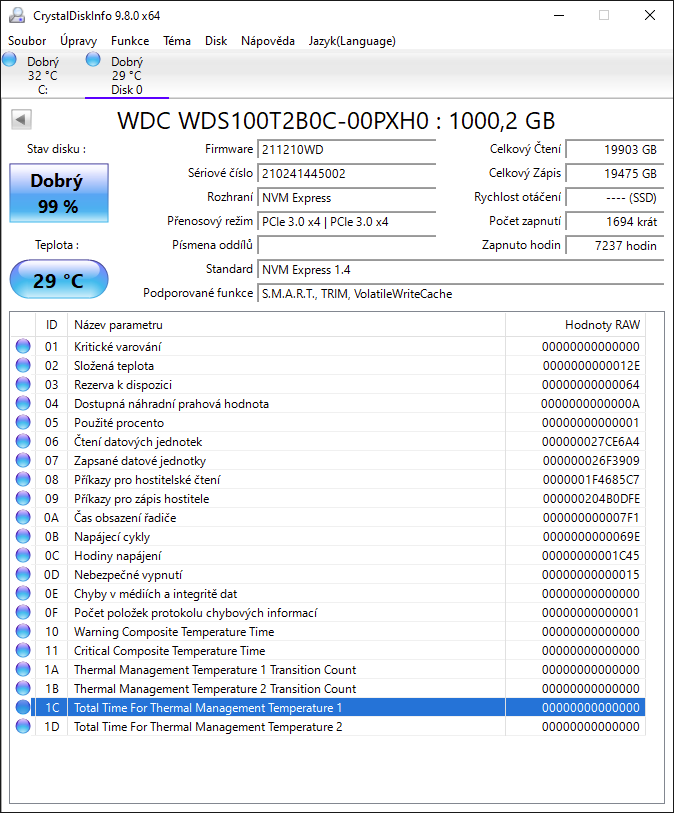Click the Hodnoty RAW column header
674x813 pixels.
(x=575, y=325)
